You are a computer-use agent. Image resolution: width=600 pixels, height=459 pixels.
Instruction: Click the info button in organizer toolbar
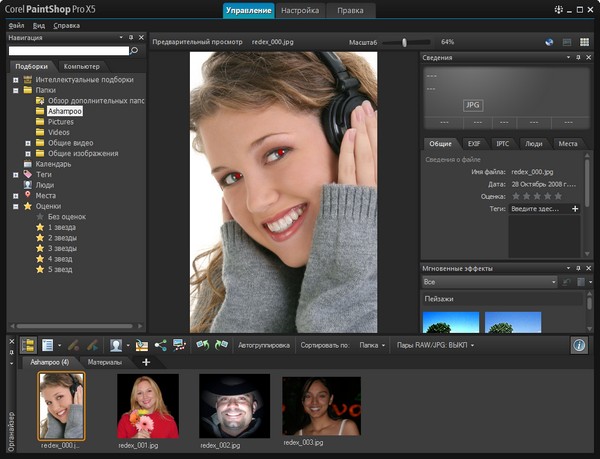(x=579, y=345)
